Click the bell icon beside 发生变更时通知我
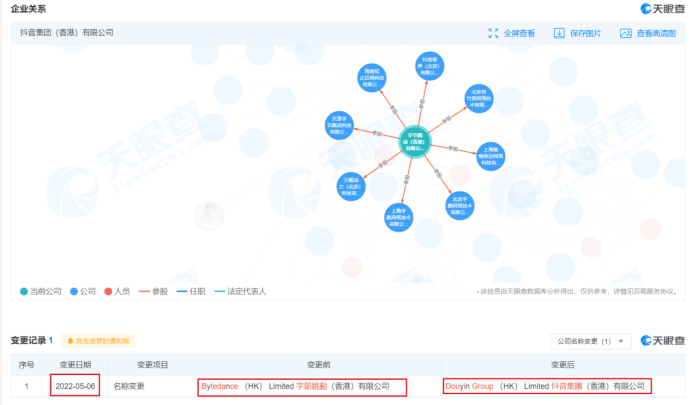This screenshot has height=405, width=693. coord(71,341)
